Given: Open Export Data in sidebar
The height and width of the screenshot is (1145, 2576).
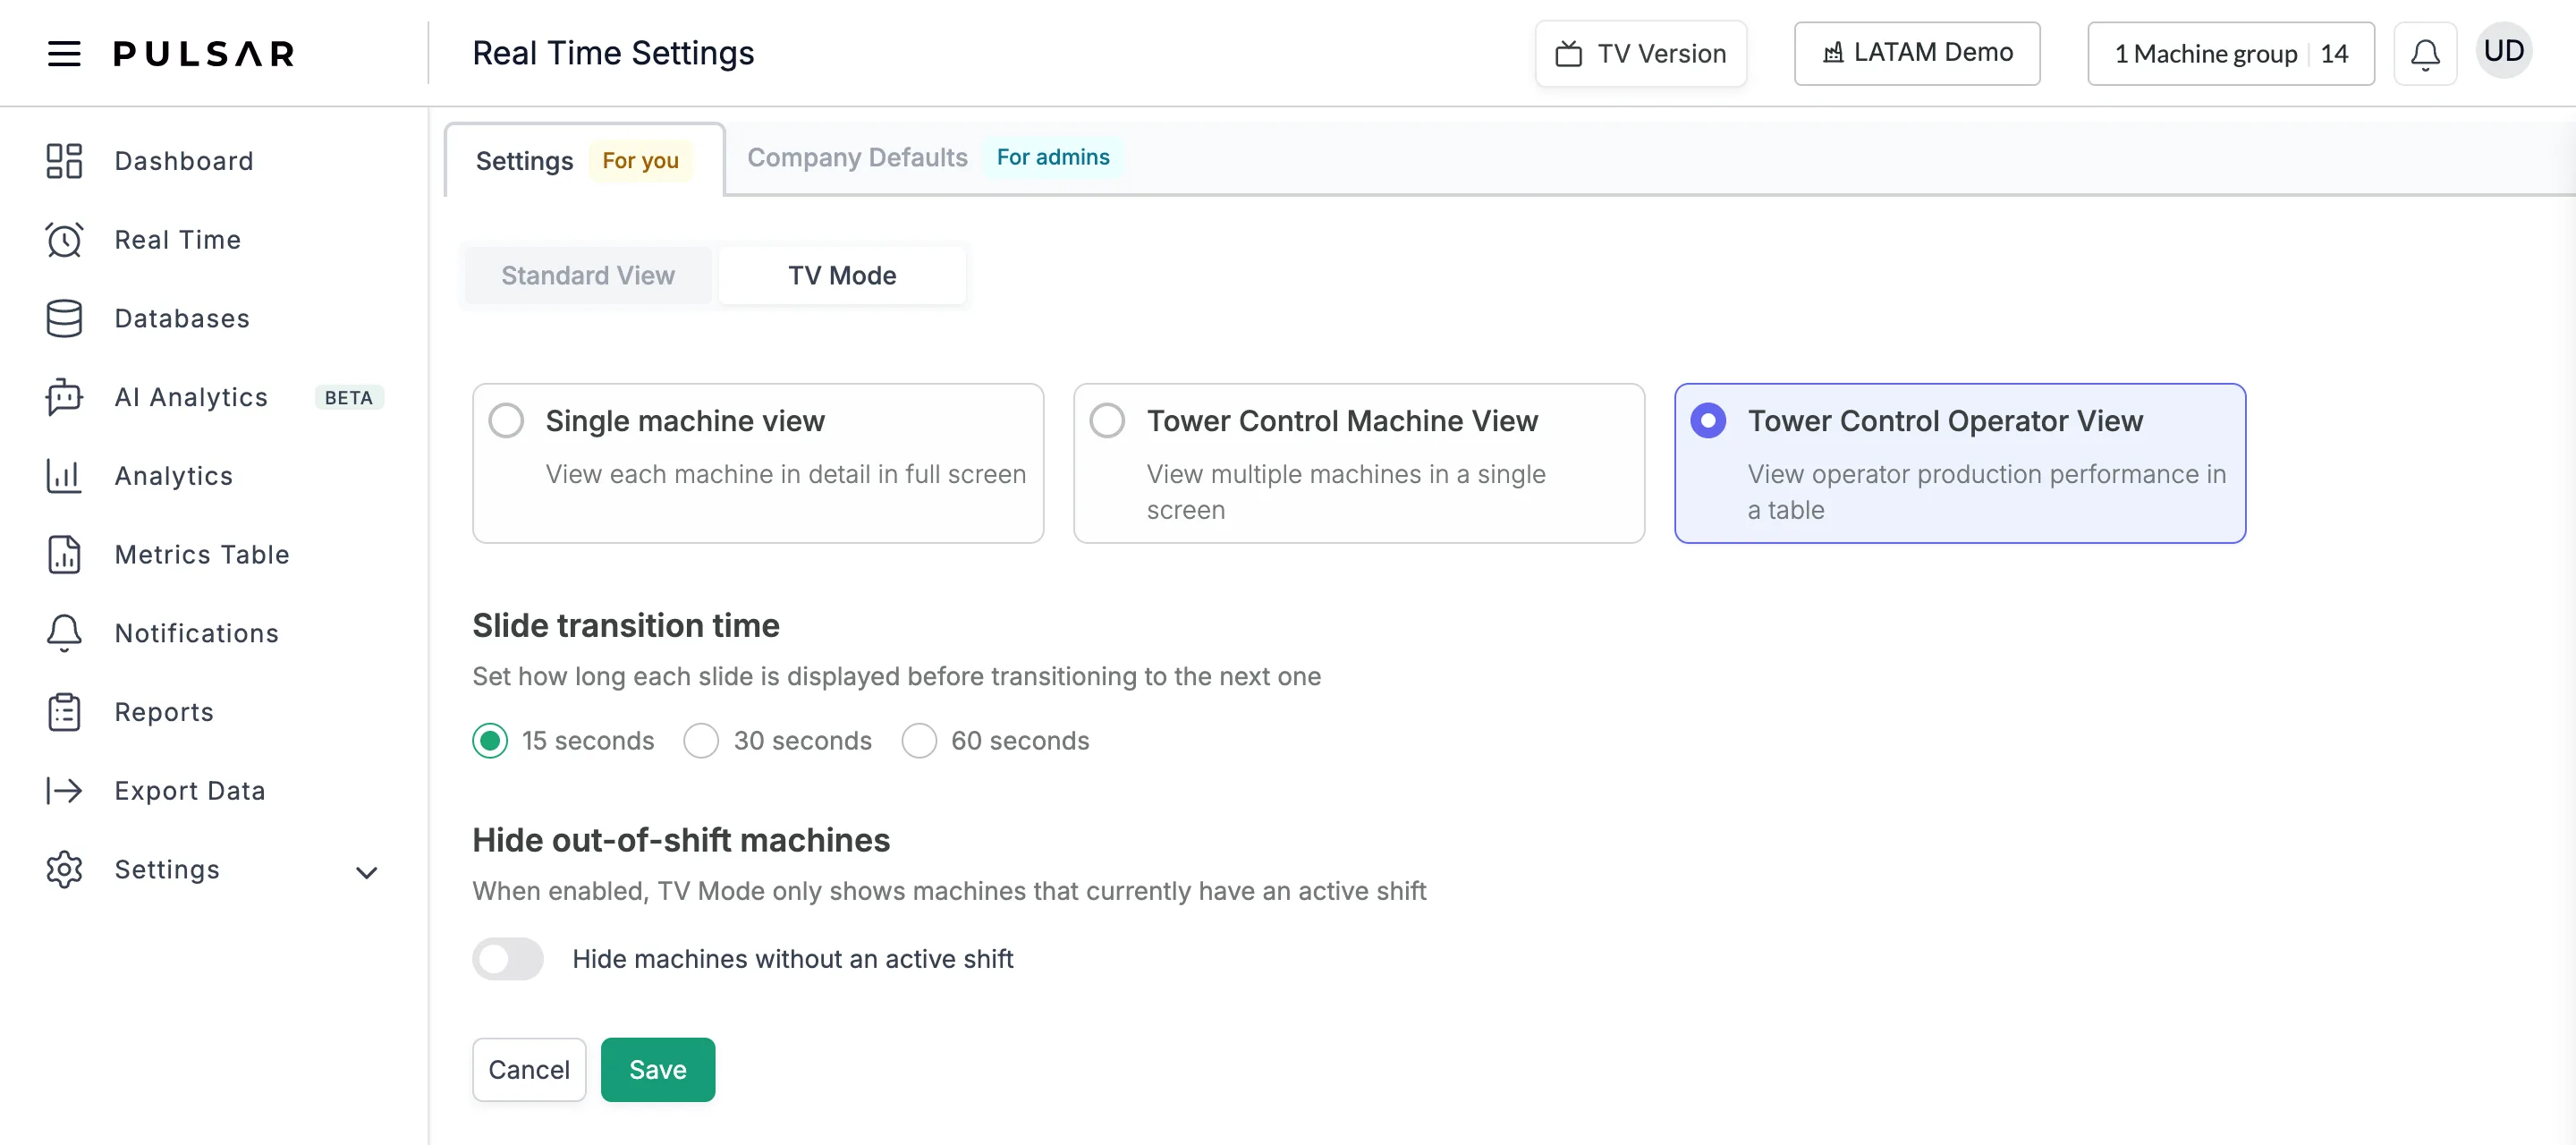Looking at the screenshot, I should click(190, 791).
